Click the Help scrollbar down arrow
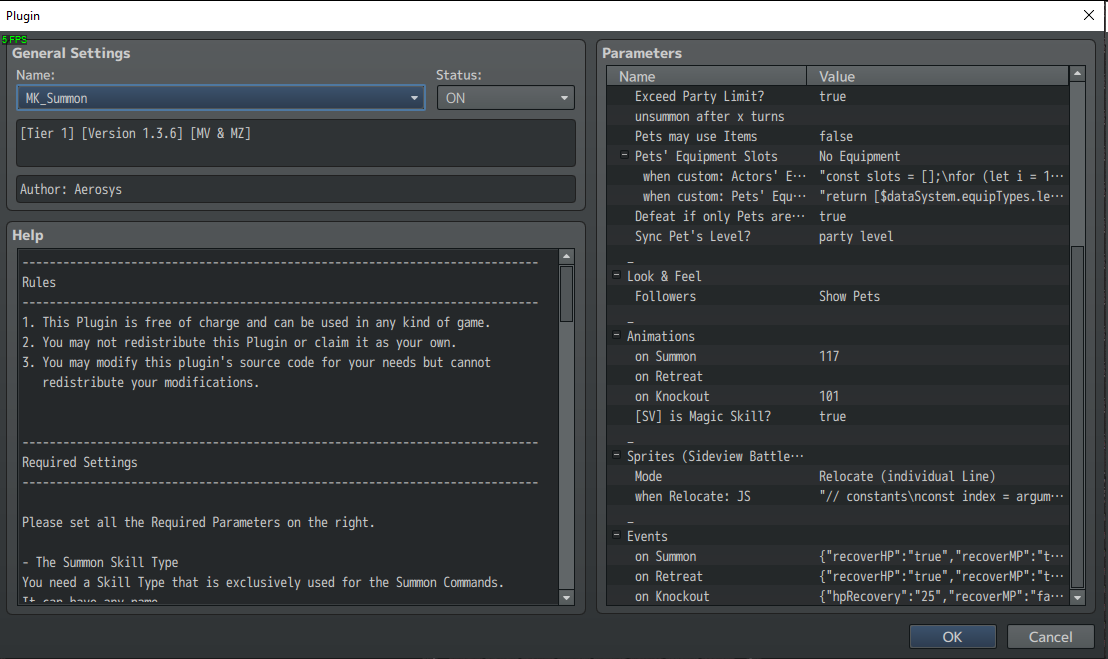Screen dimensions: 1108x659 [x=566, y=598]
